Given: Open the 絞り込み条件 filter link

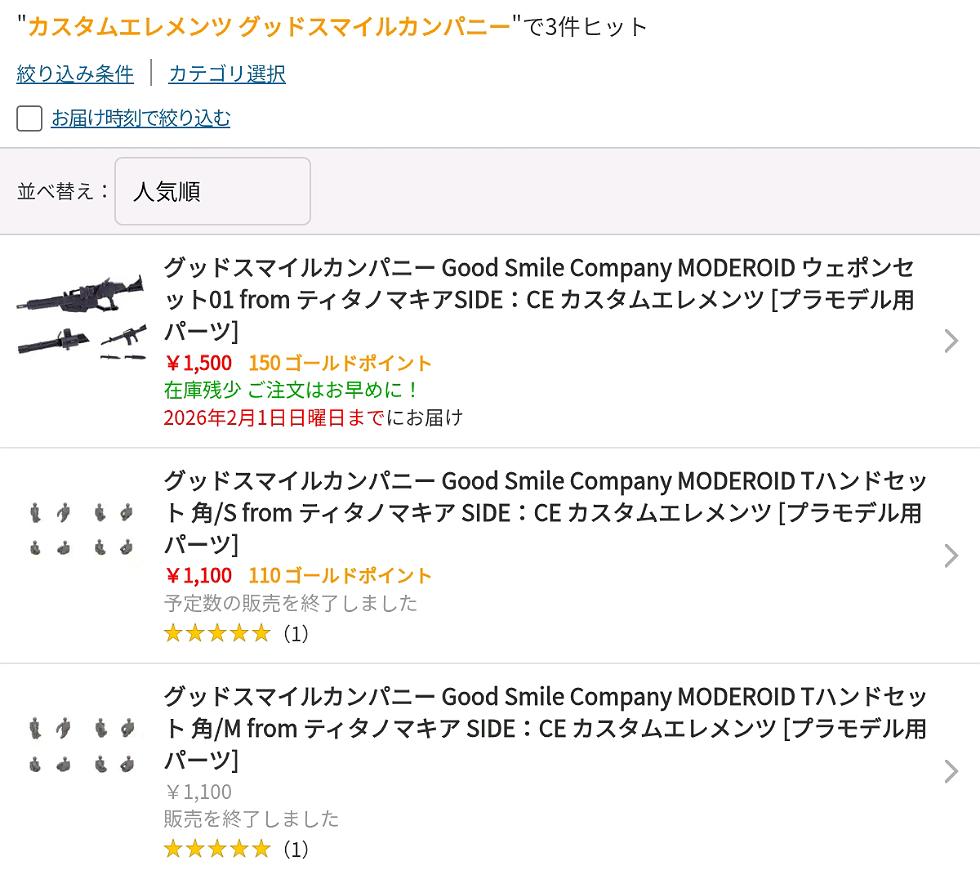Looking at the screenshot, I should click(x=75, y=74).
